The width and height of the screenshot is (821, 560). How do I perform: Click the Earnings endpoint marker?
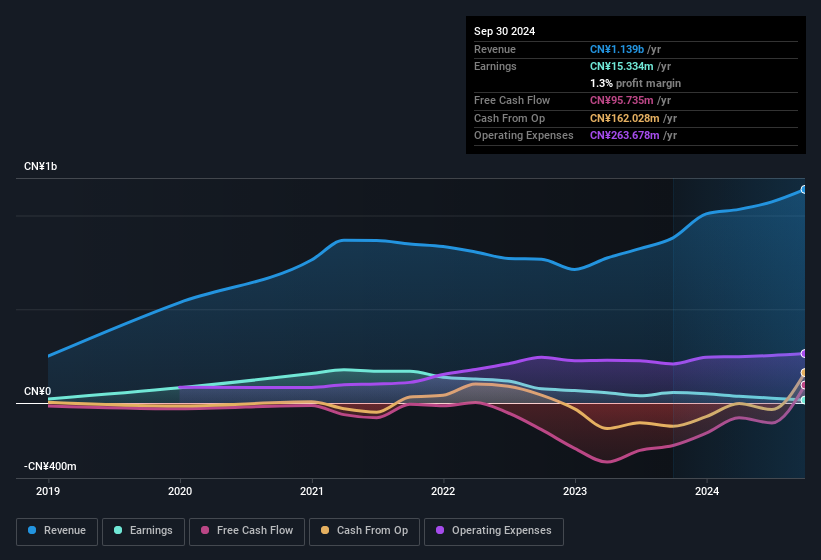click(x=804, y=400)
